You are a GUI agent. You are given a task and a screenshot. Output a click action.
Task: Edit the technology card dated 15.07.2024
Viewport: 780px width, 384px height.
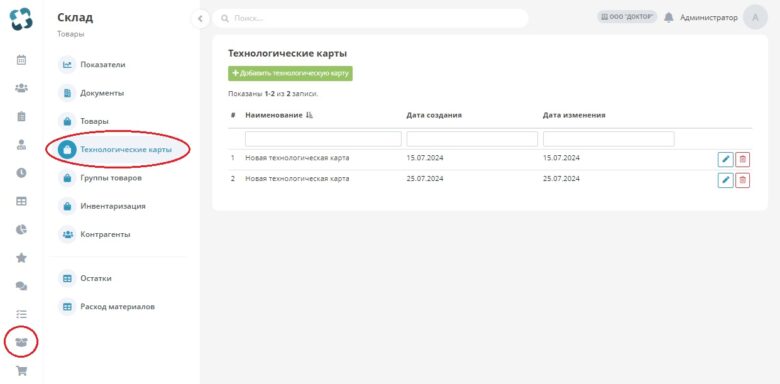(x=725, y=159)
